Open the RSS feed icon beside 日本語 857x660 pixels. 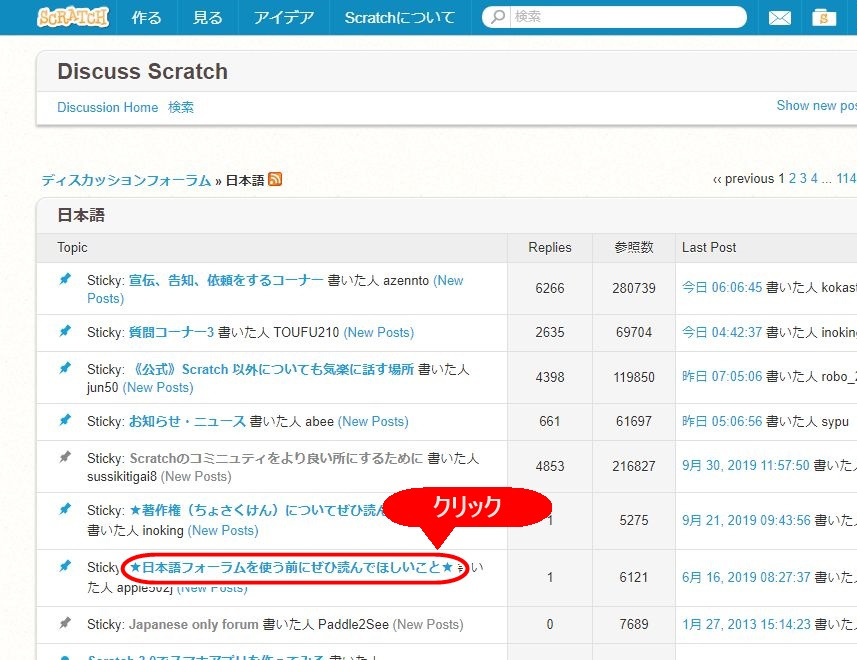pos(275,179)
